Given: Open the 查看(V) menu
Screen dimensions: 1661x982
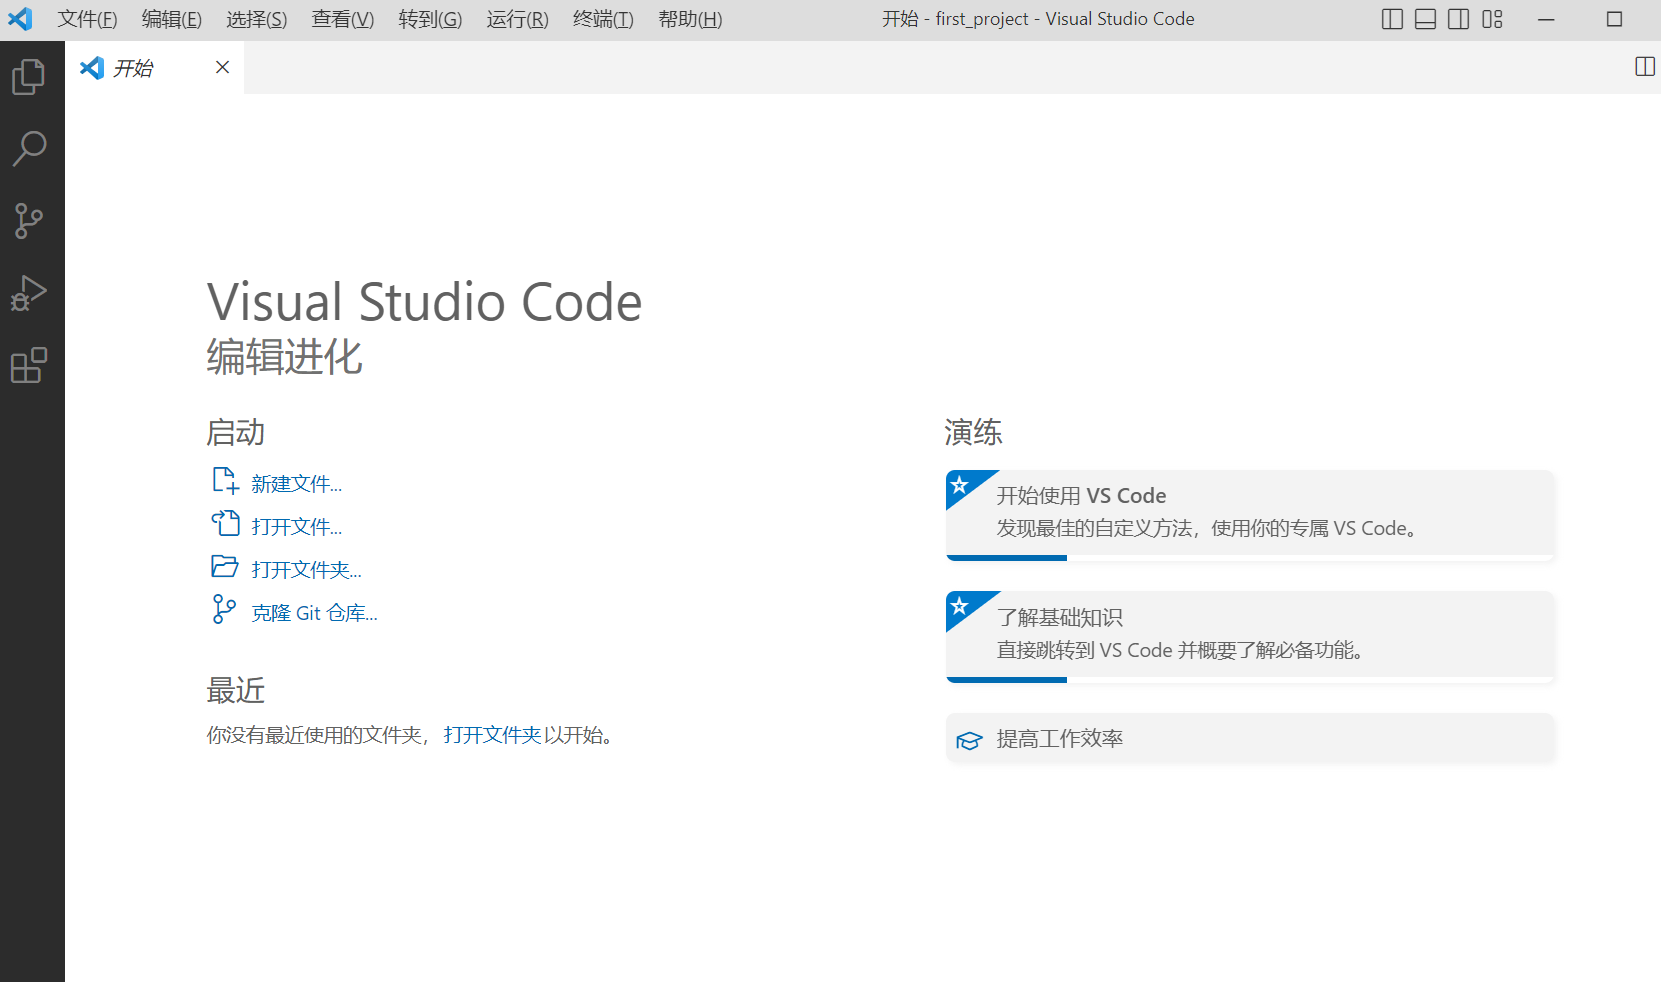Looking at the screenshot, I should click(343, 19).
